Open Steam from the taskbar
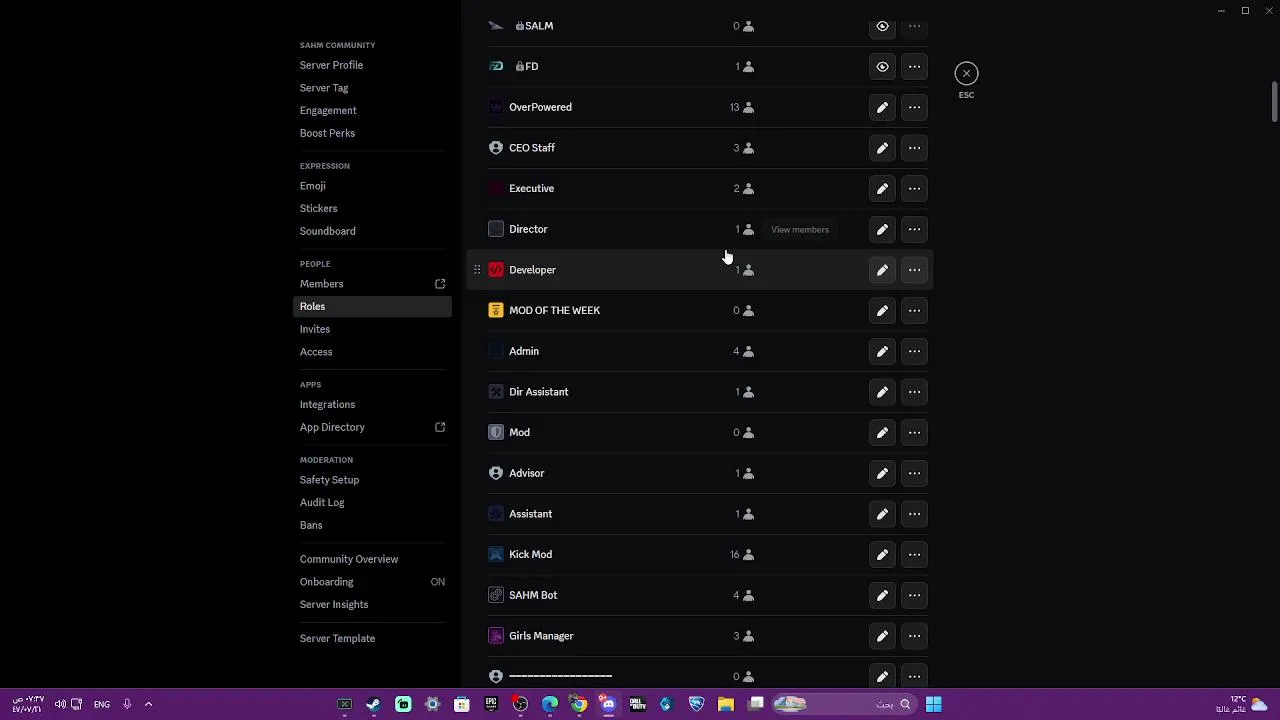This screenshot has height=720, width=1280. click(x=373, y=704)
